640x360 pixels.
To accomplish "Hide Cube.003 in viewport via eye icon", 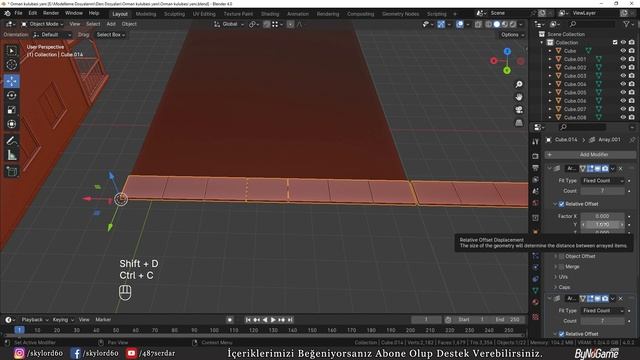I will click(623, 76).
